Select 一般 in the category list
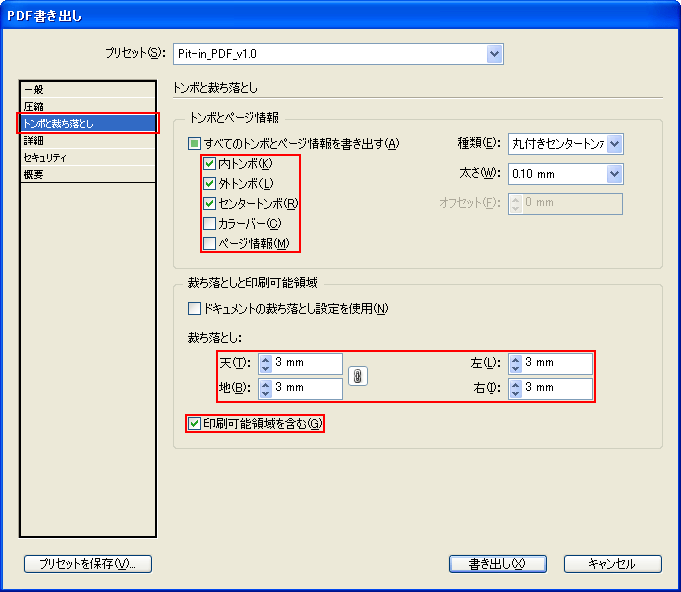Viewport: 681px width, 592px height. (34, 90)
